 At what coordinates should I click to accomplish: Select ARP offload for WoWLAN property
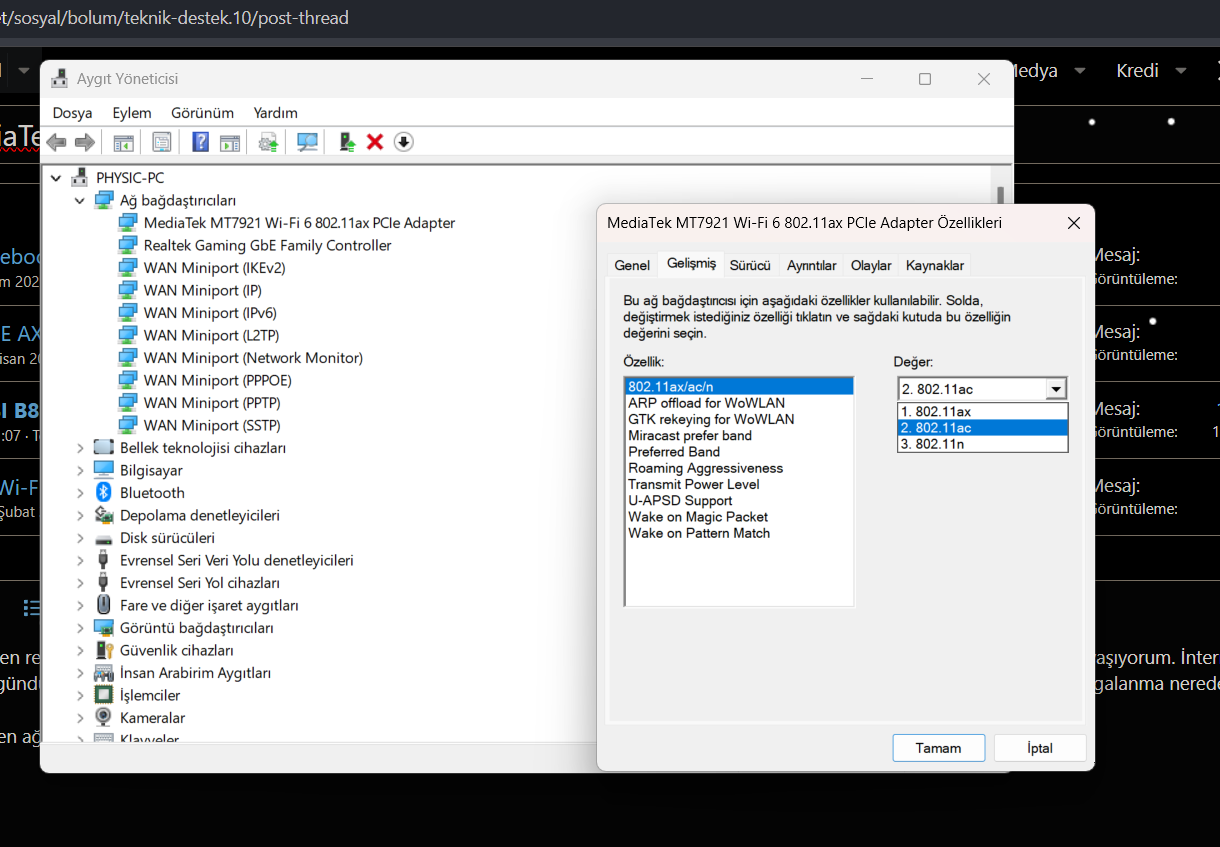[x=707, y=403]
